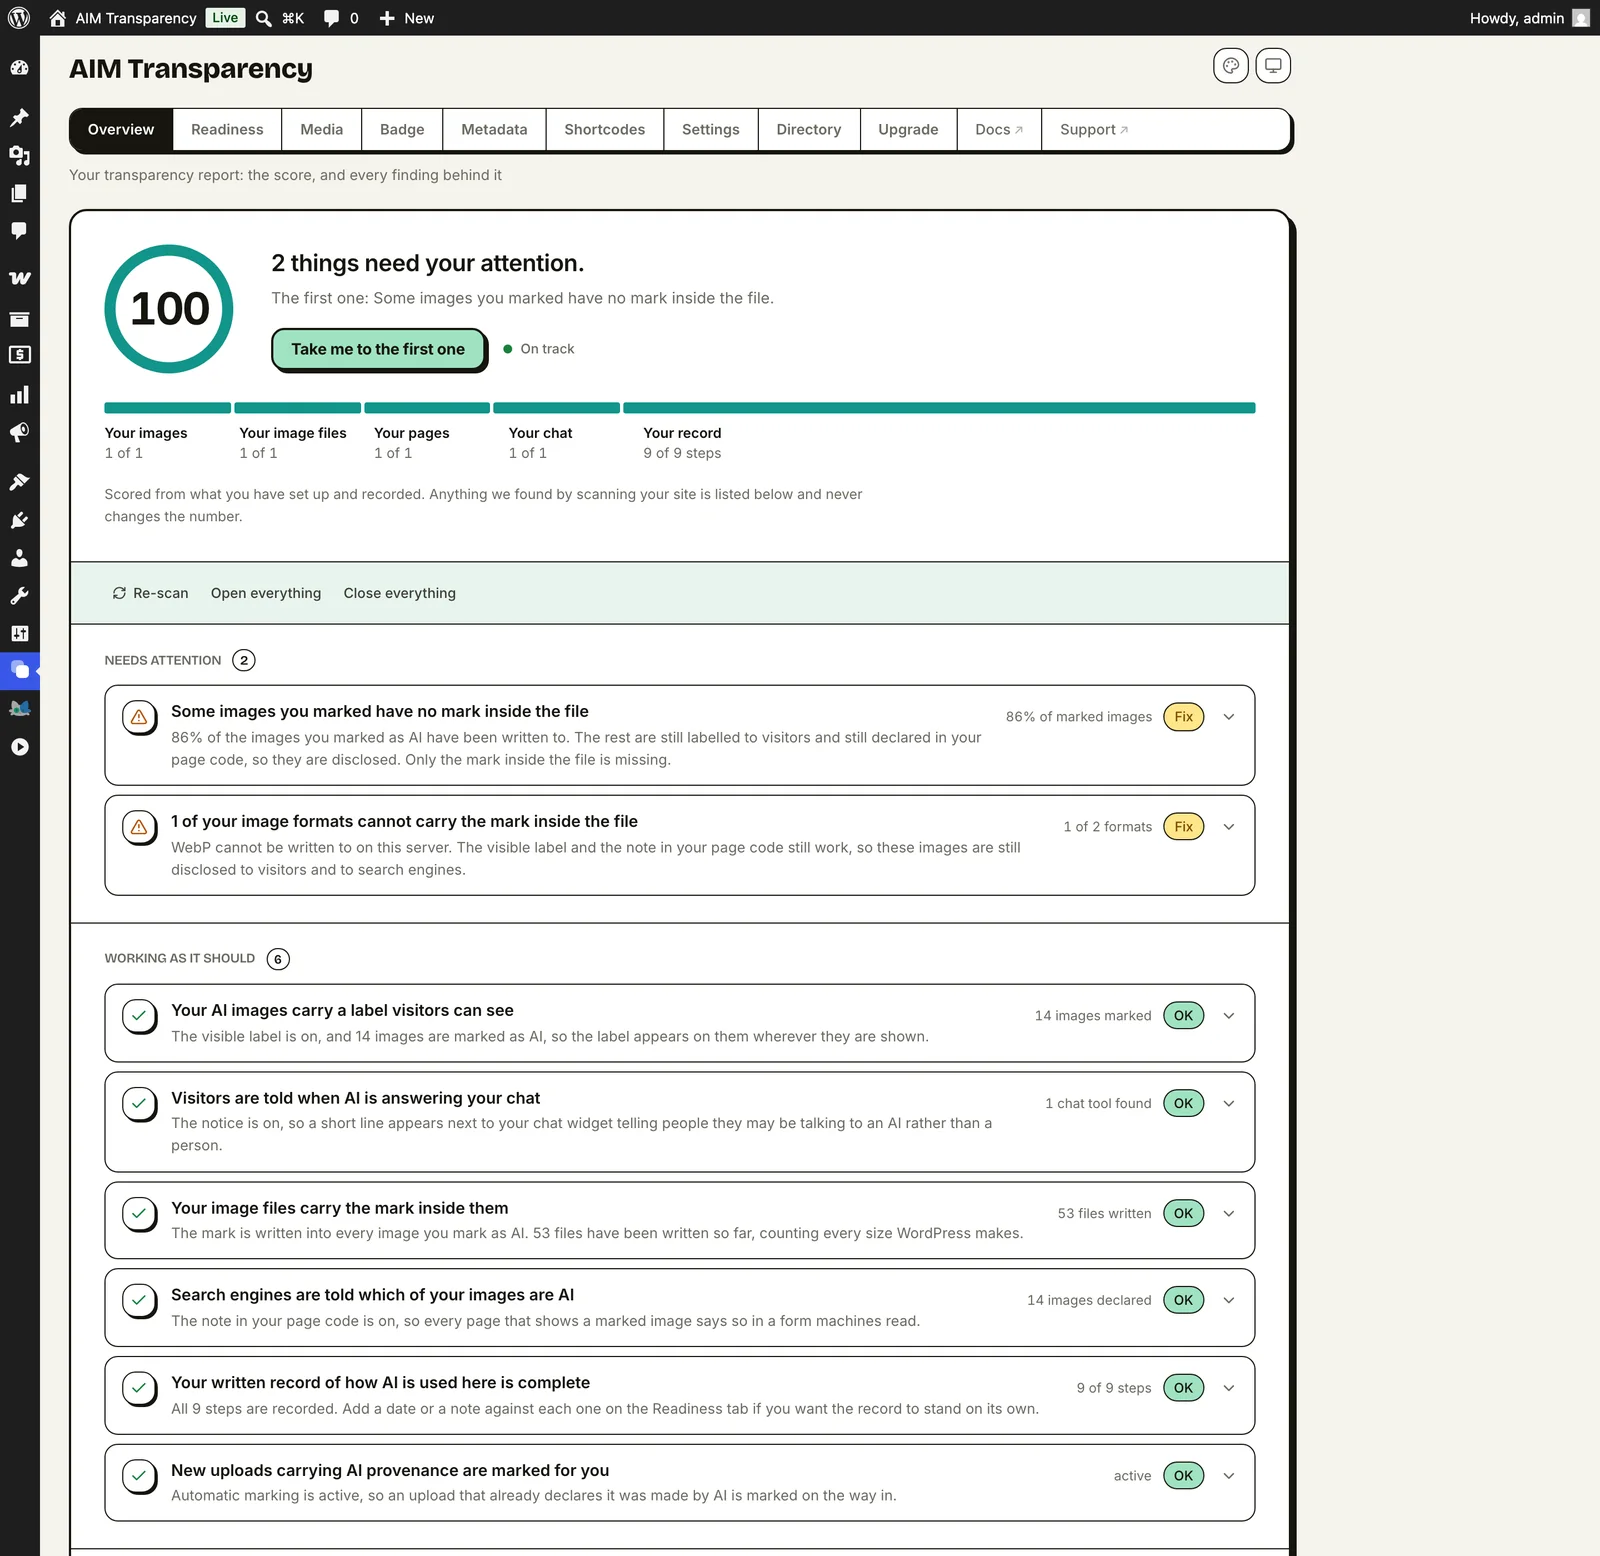Screen dimensions: 1600x1556
Task: Click warning icon on 'no mark inside' row
Action: pos(139,717)
